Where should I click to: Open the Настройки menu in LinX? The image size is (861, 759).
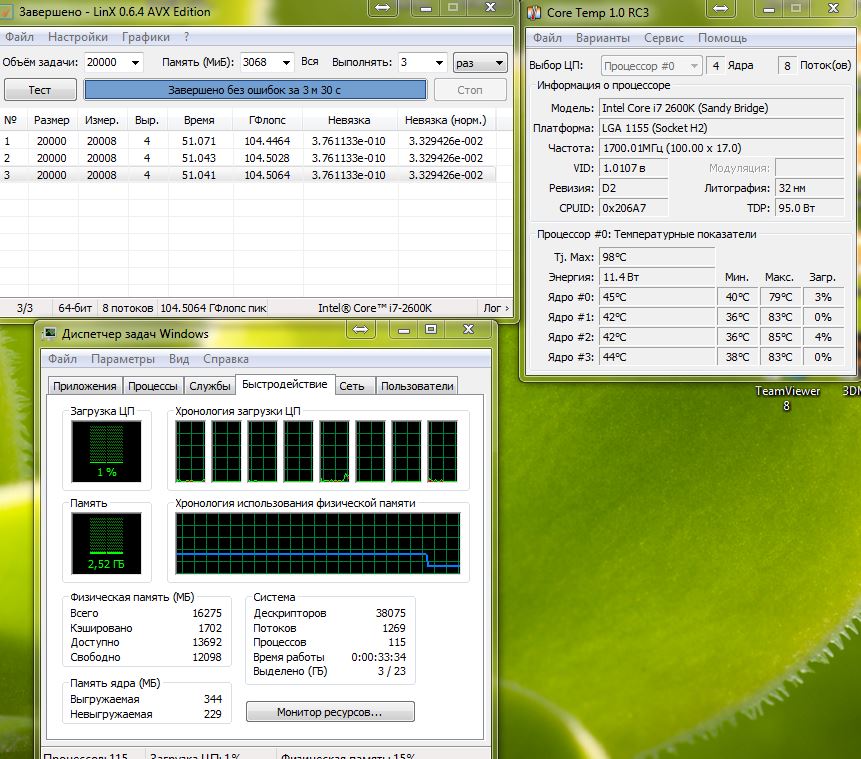(78, 37)
